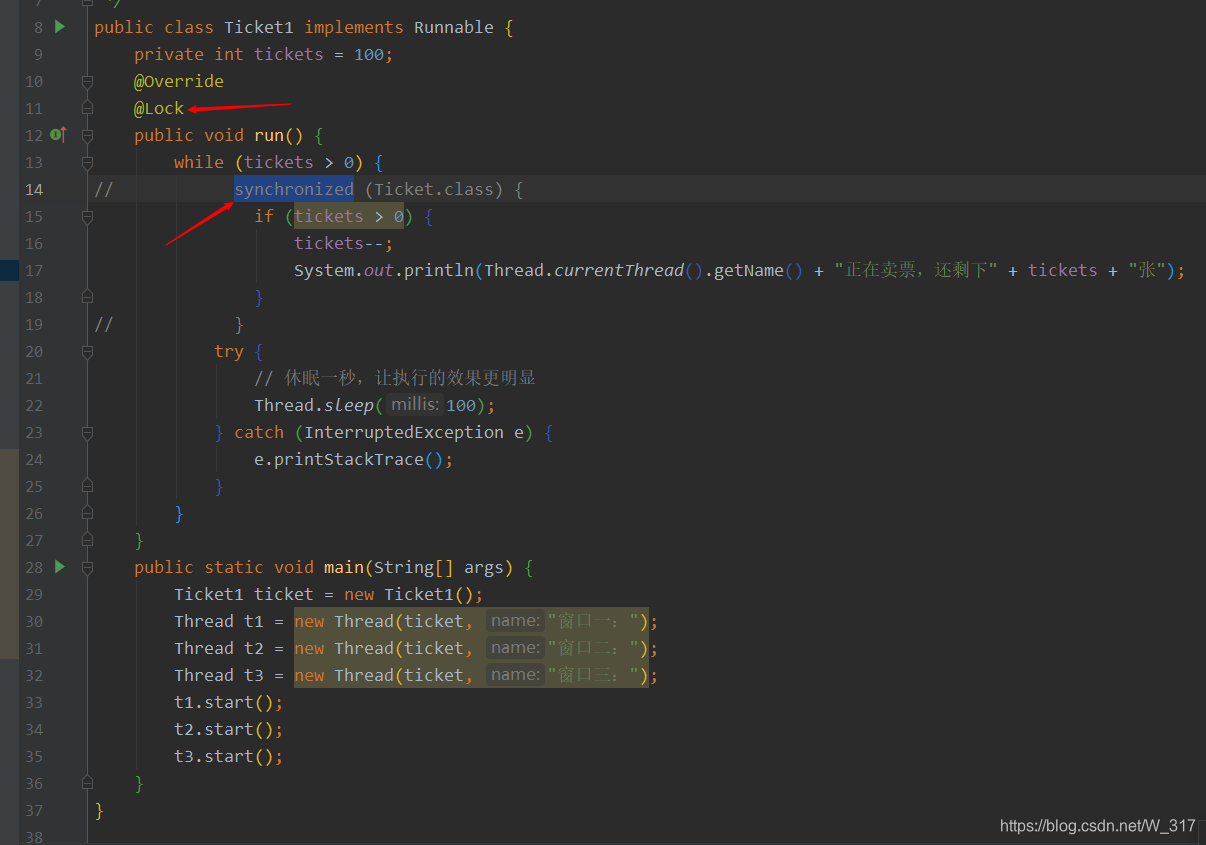Click the string "张"
This screenshot has height=845, width=1206.
click(1146, 270)
